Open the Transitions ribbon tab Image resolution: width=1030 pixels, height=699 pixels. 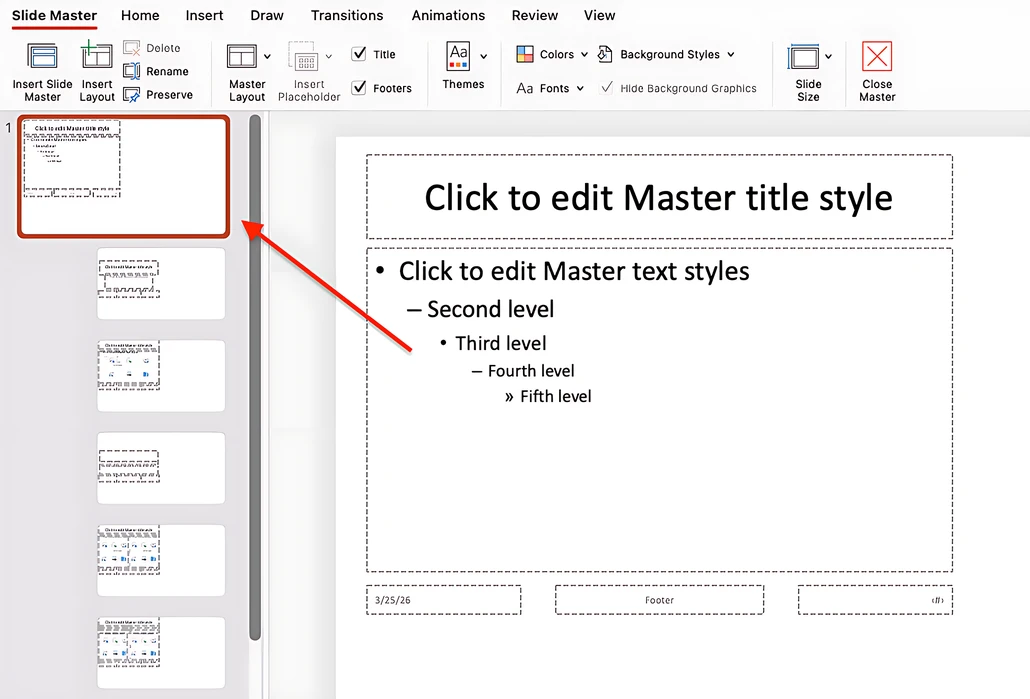coord(347,15)
